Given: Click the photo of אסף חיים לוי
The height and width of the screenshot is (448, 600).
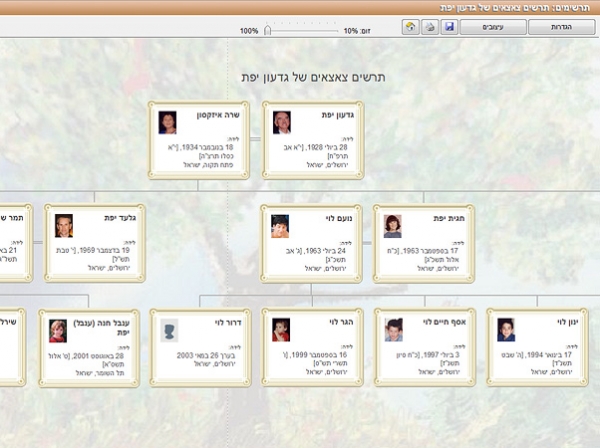Looking at the screenshot, I should (x=394, y=330).
